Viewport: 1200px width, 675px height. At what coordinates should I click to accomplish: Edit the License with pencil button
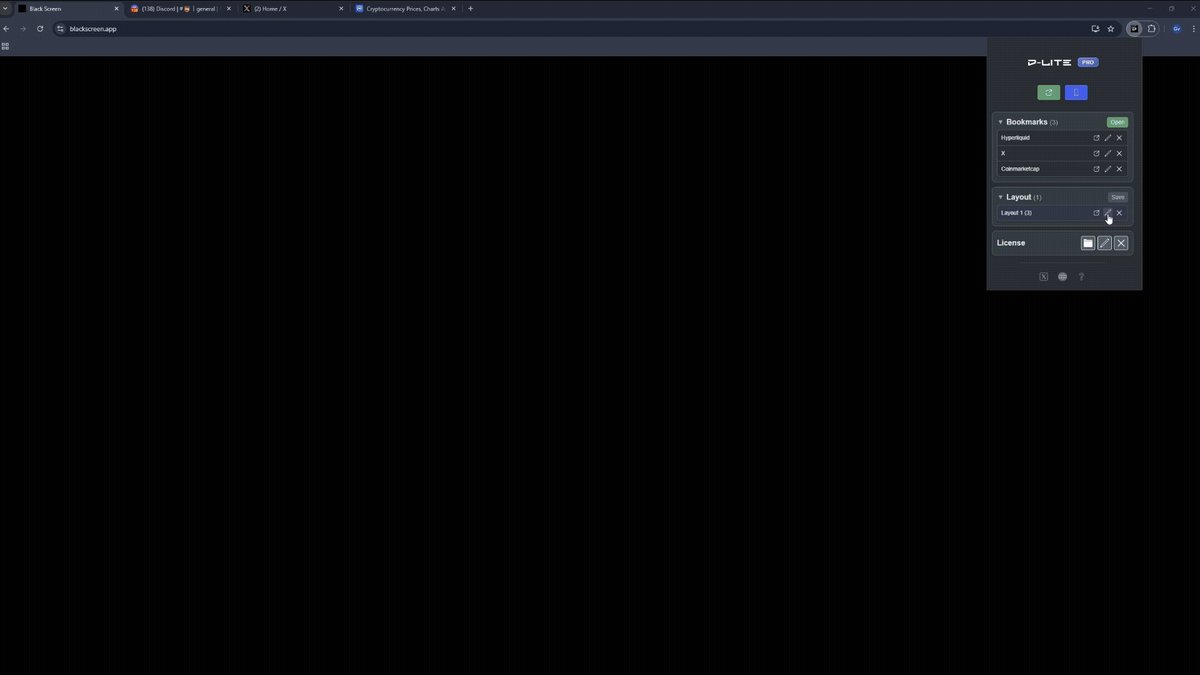(1105, 243)
